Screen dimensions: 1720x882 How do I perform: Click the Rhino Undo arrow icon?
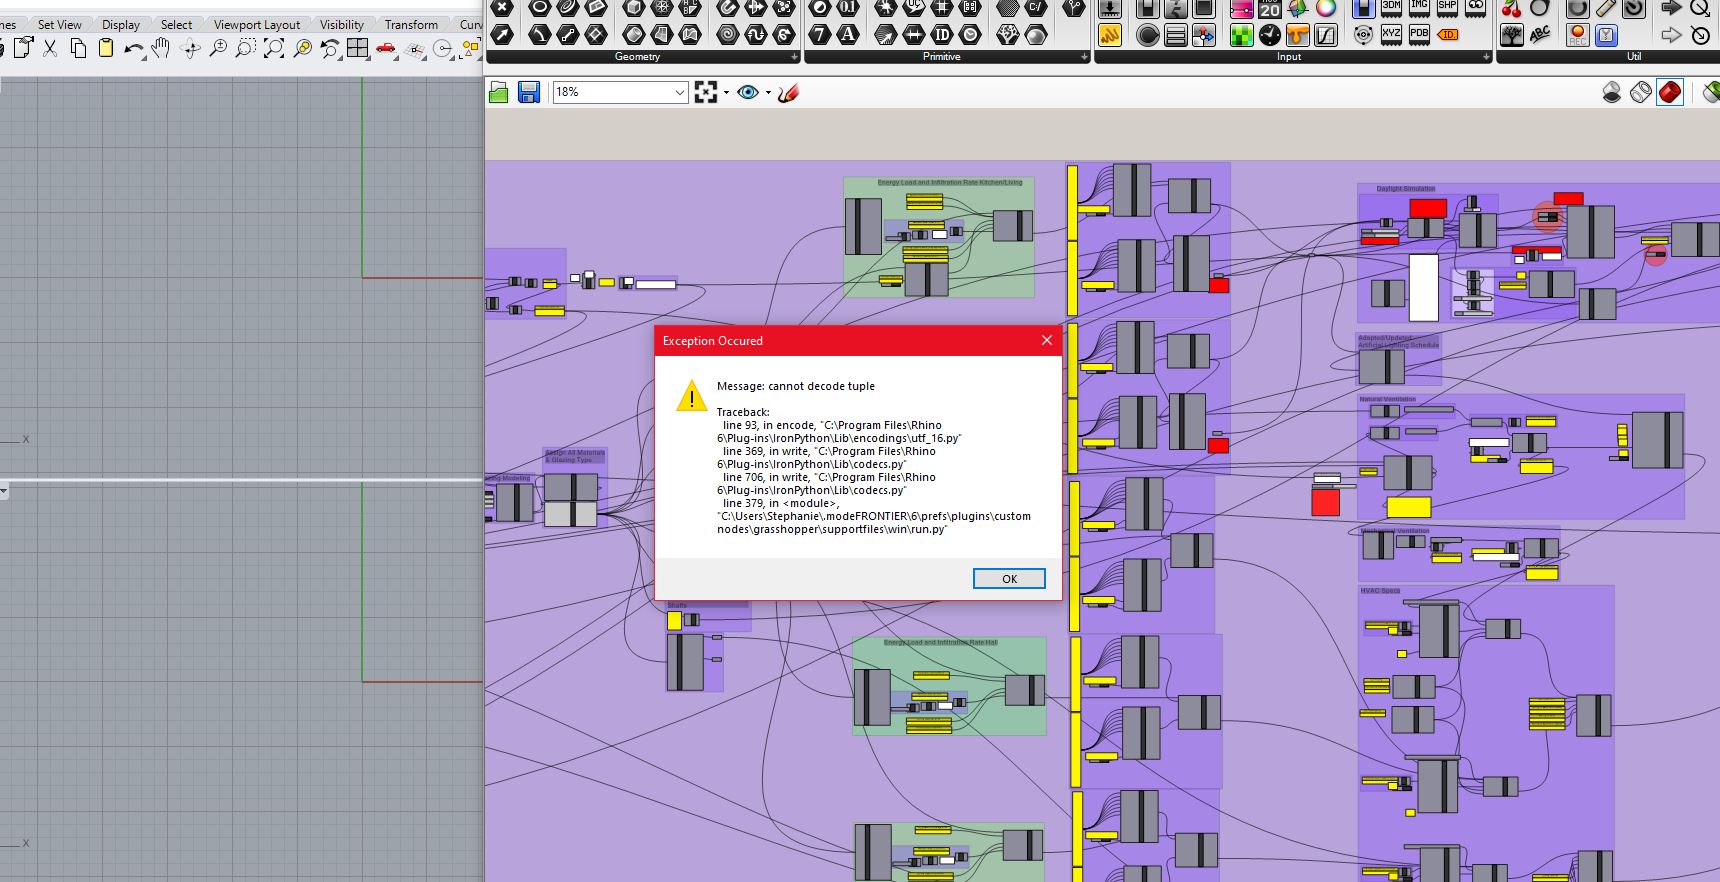click(x=132, y=48)
